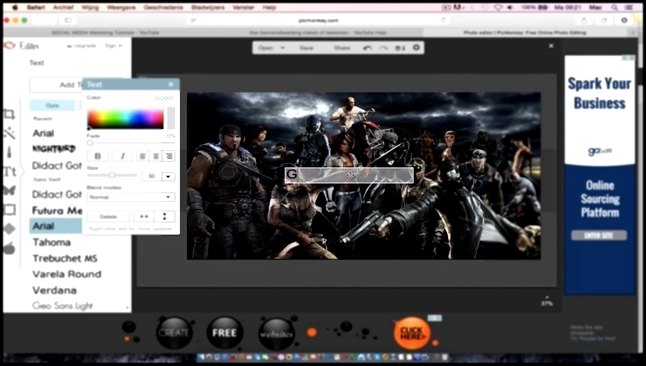Click Share in the editor toolbar

click(342, 48)
